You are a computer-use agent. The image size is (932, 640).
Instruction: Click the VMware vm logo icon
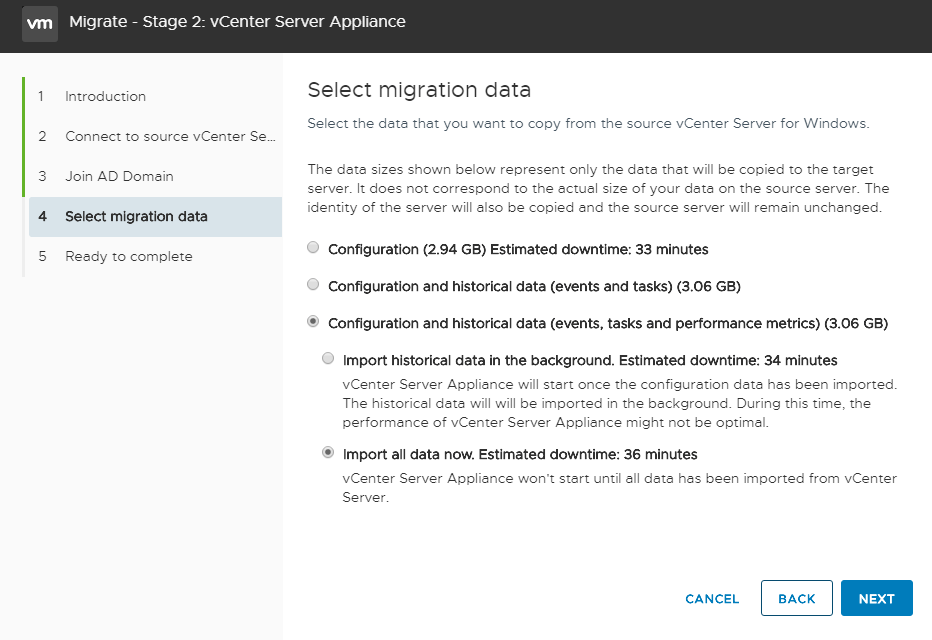[x=40, y=22]
